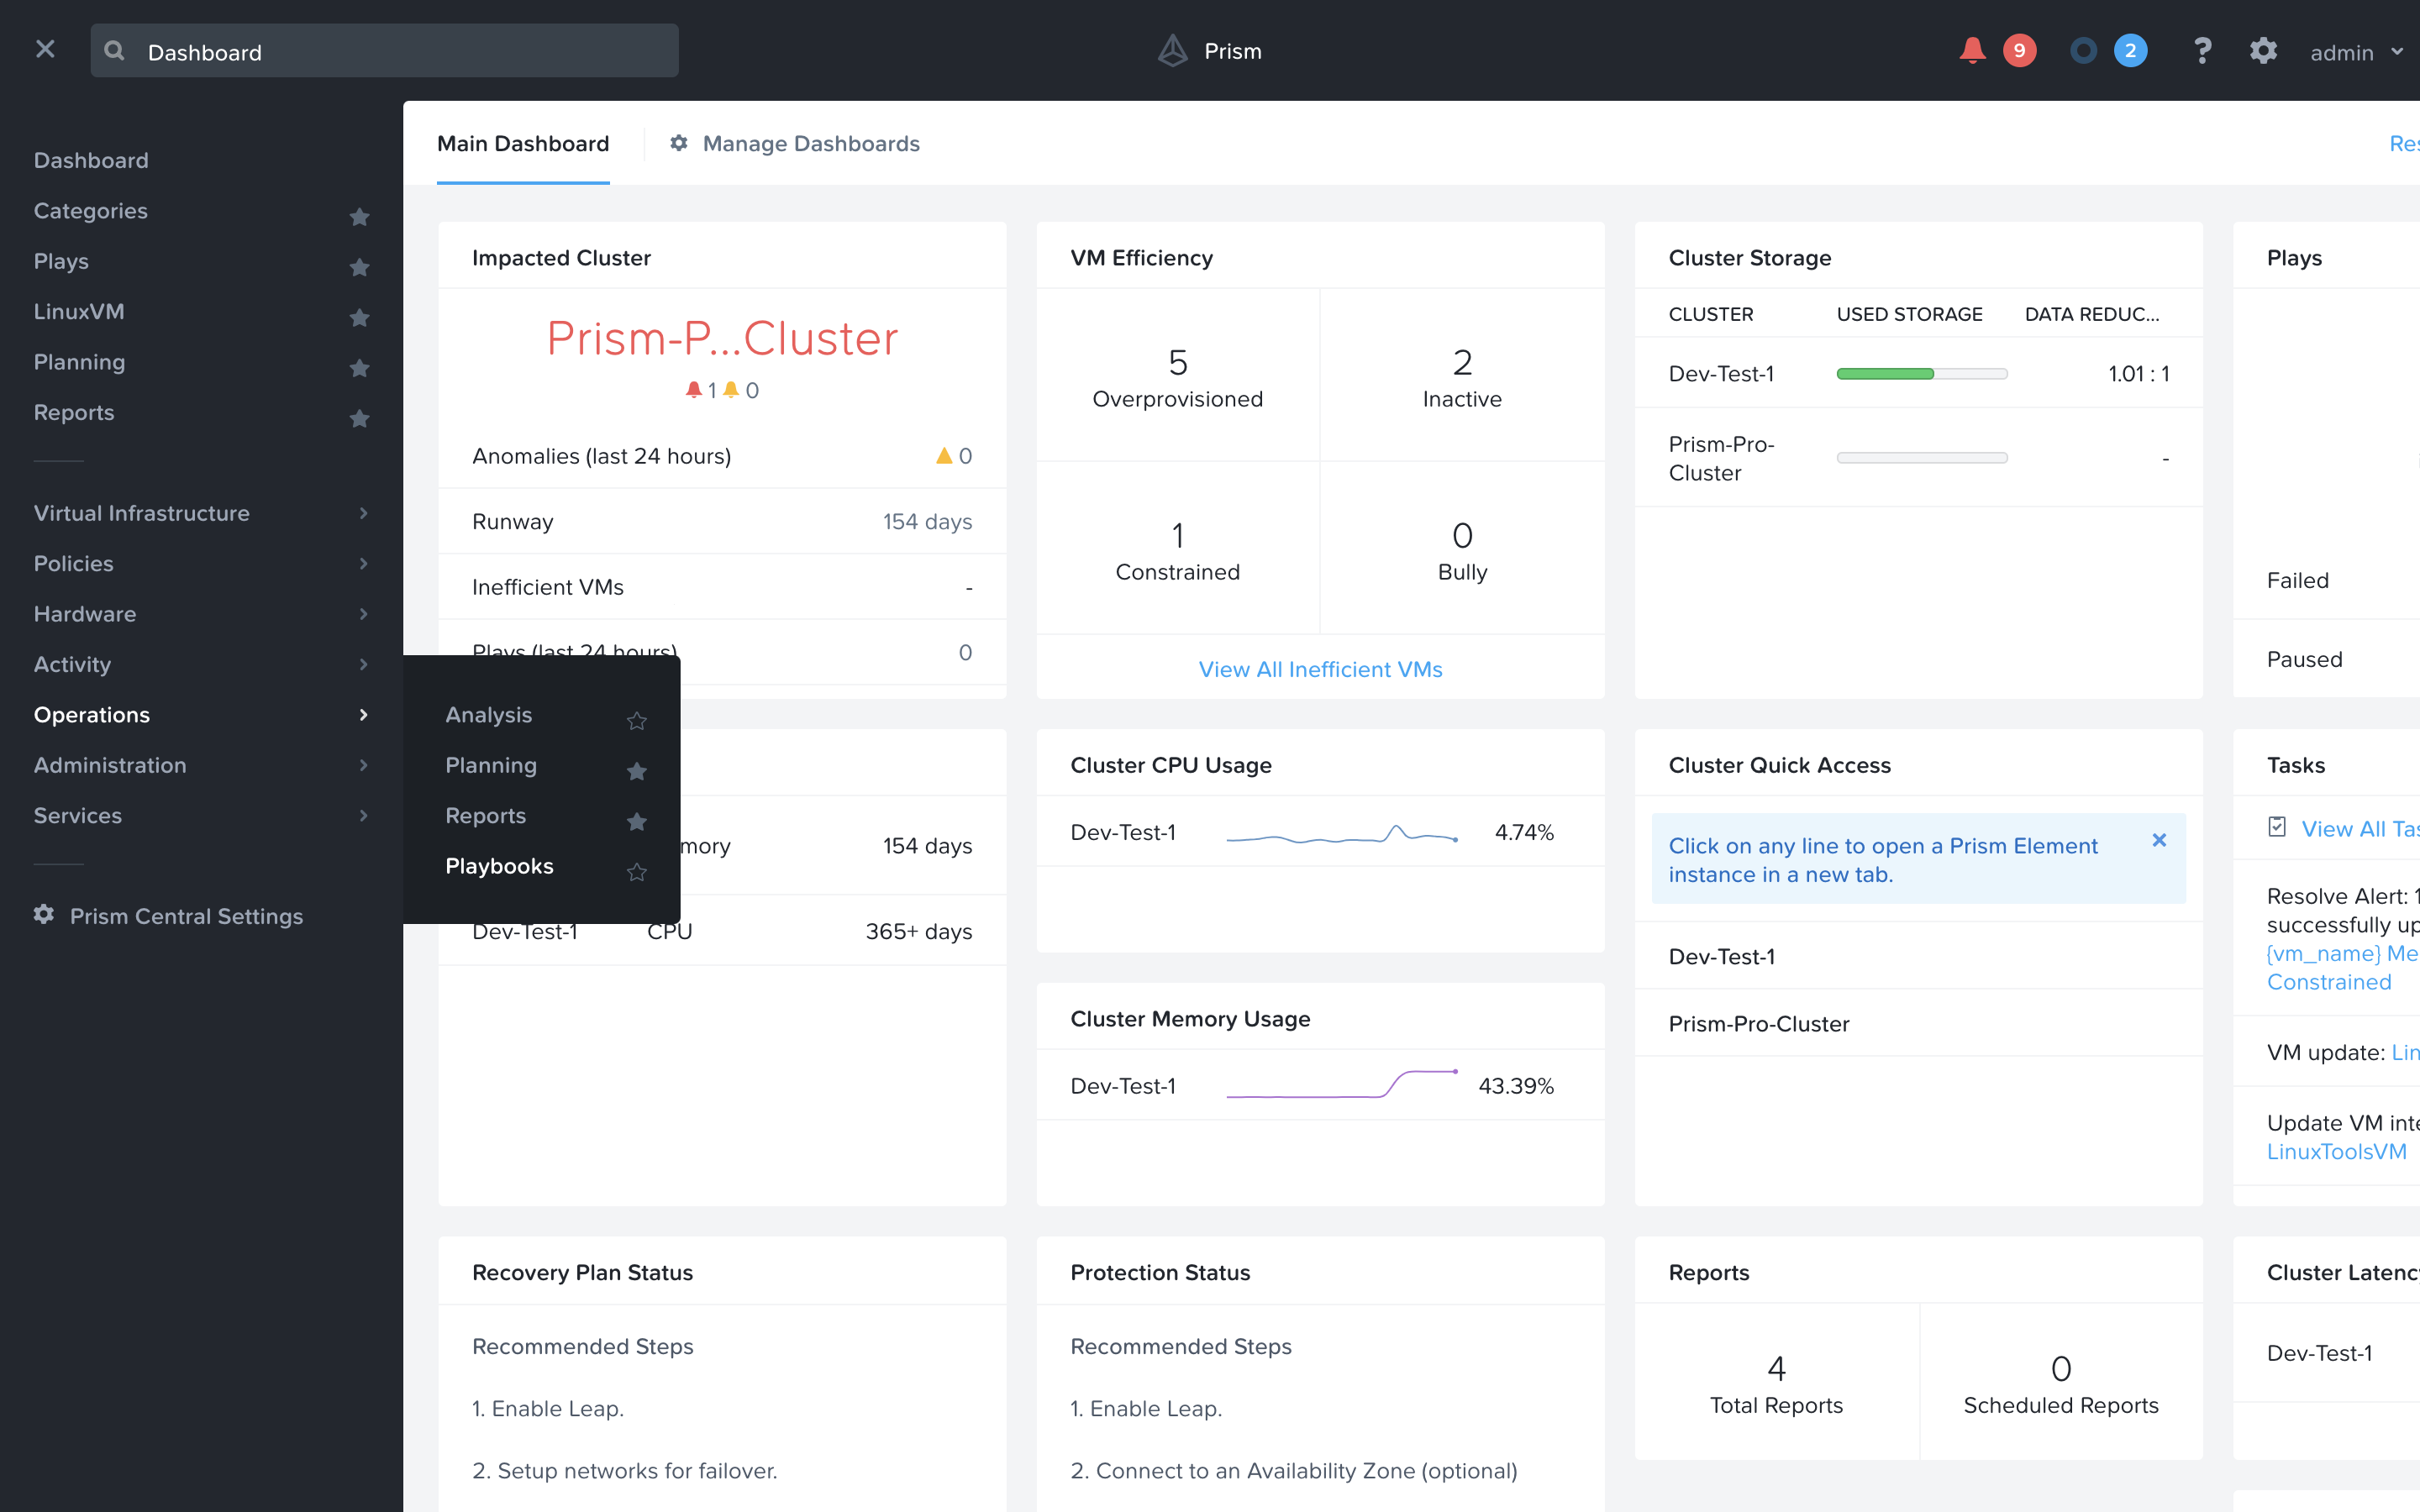Image resolution: width=2420 pixels, height=1512 pixels.
Task: Click the 0 Bully VMs tile
Action: click(x=1462, y=548)
